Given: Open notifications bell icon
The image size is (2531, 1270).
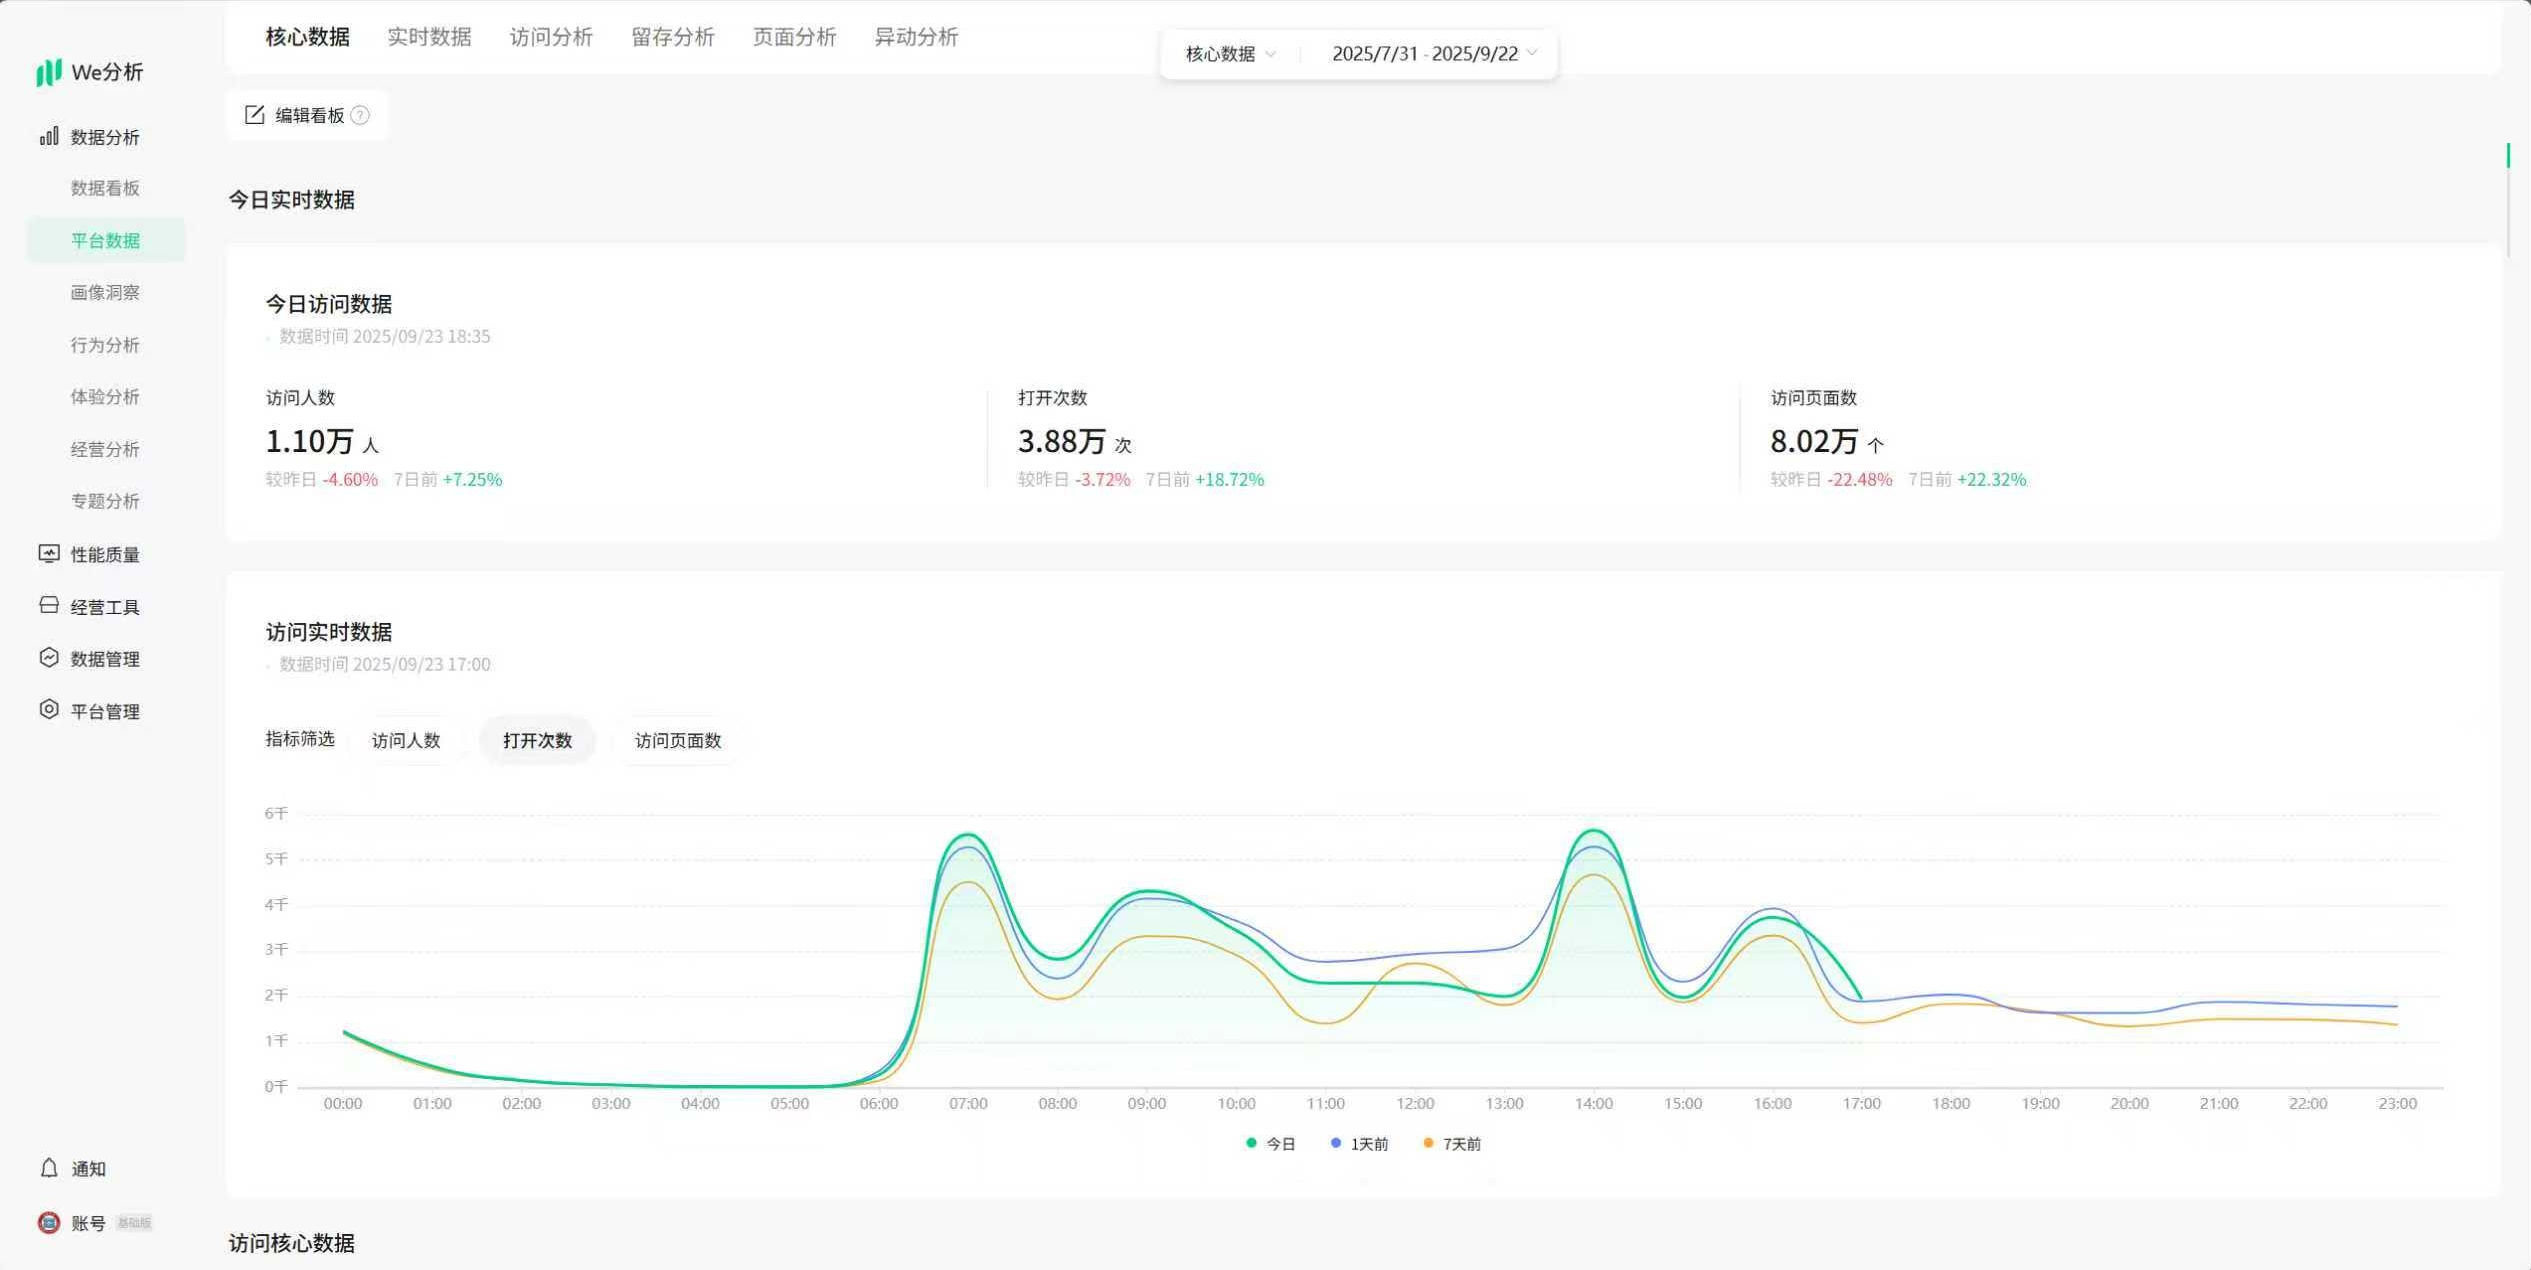Looking at the screenshot, I should (48, 1168).
